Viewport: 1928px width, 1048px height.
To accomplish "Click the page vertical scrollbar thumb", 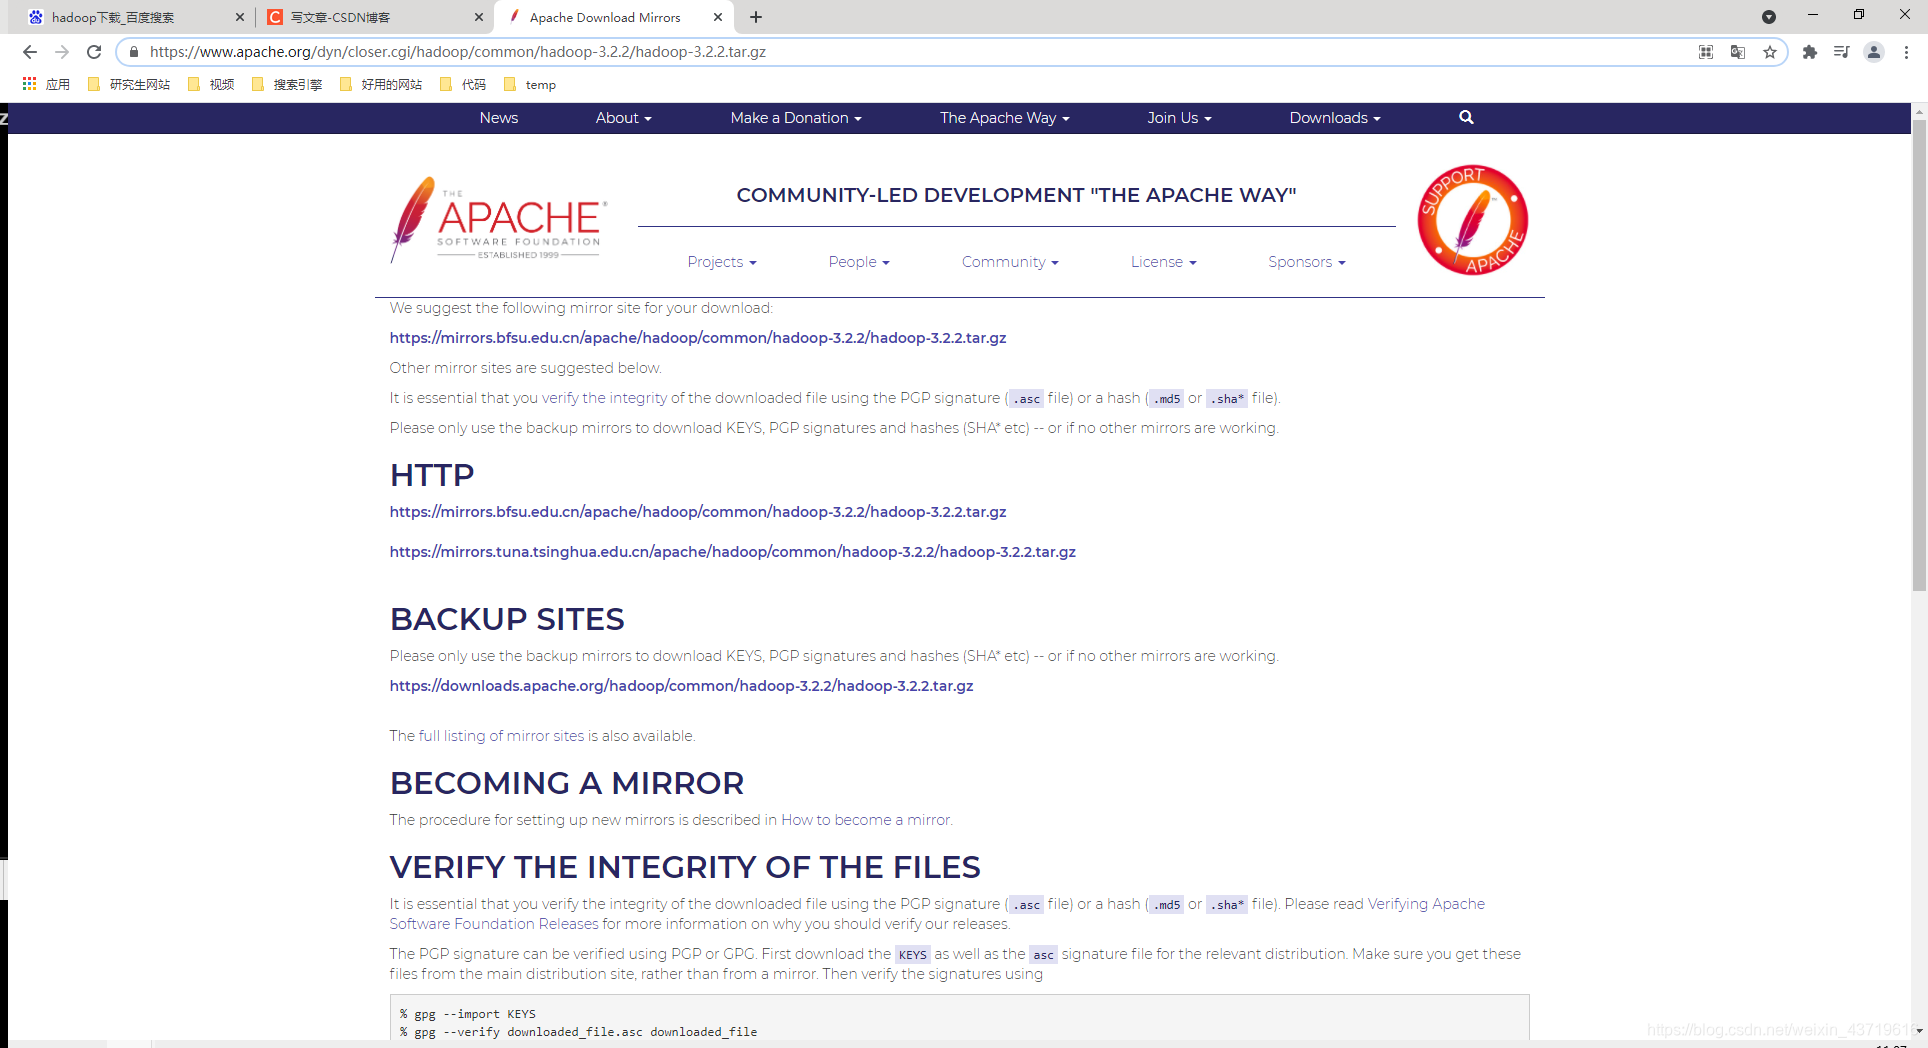I will click(1919, 355).
